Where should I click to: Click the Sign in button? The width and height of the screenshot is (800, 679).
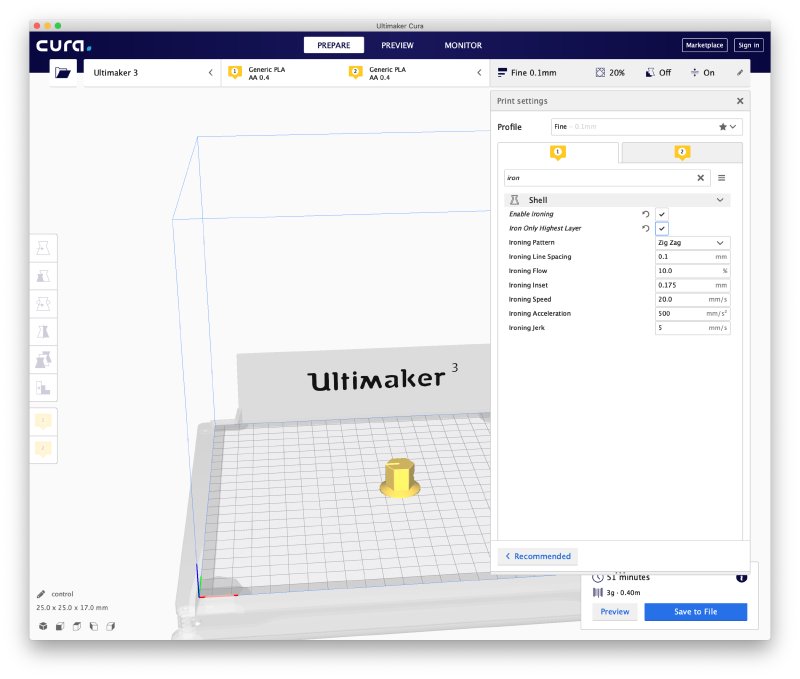[748, 45]
